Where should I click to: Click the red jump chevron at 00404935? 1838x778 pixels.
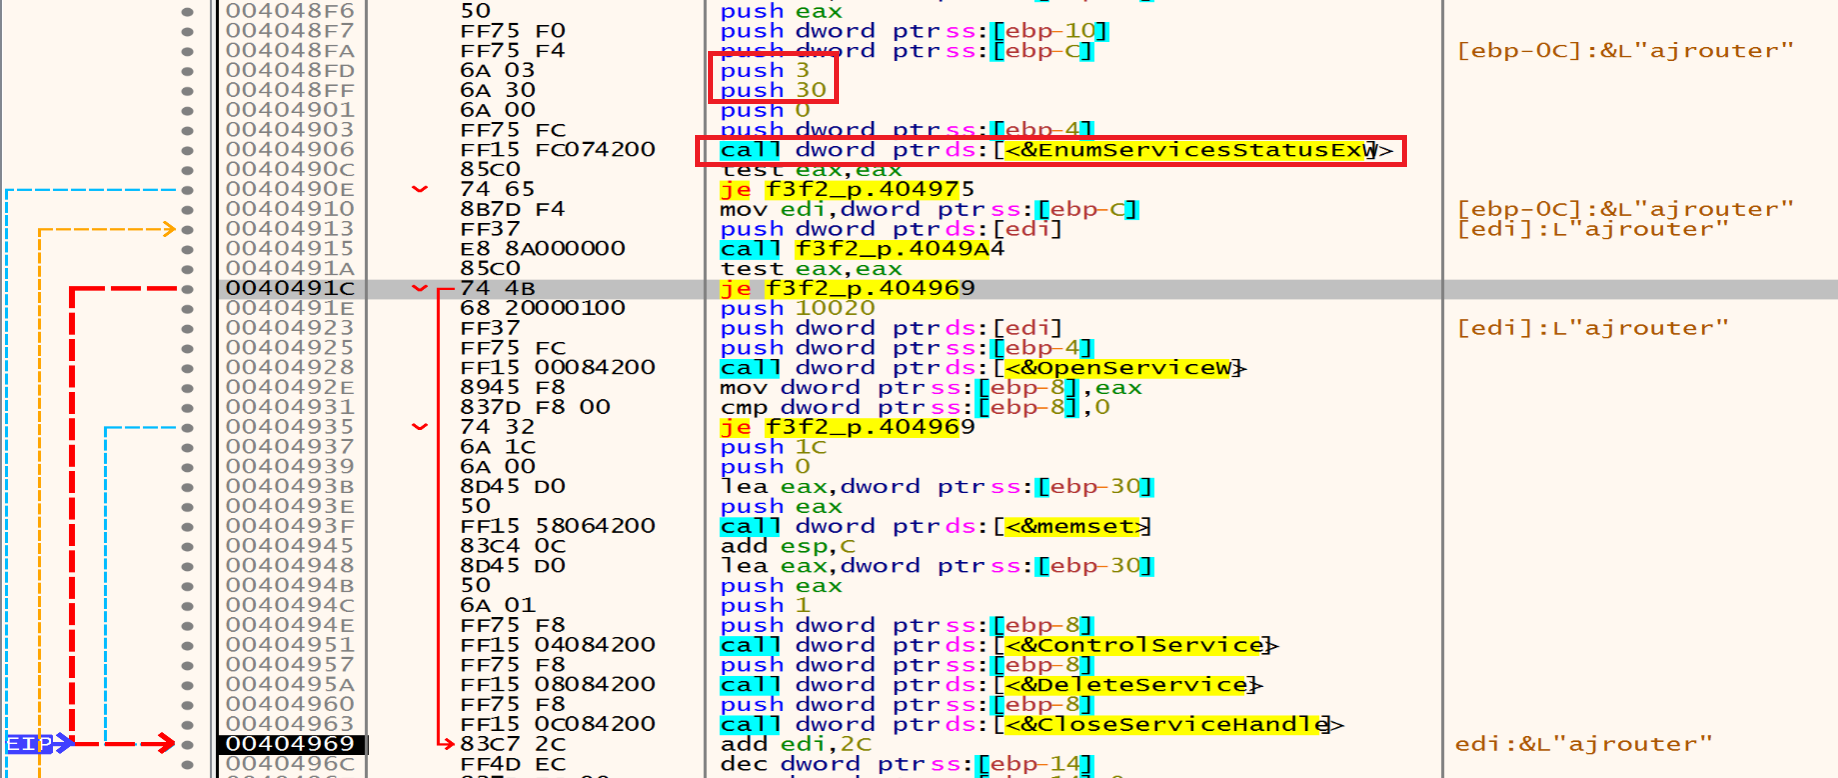click(x=420, y=427)
